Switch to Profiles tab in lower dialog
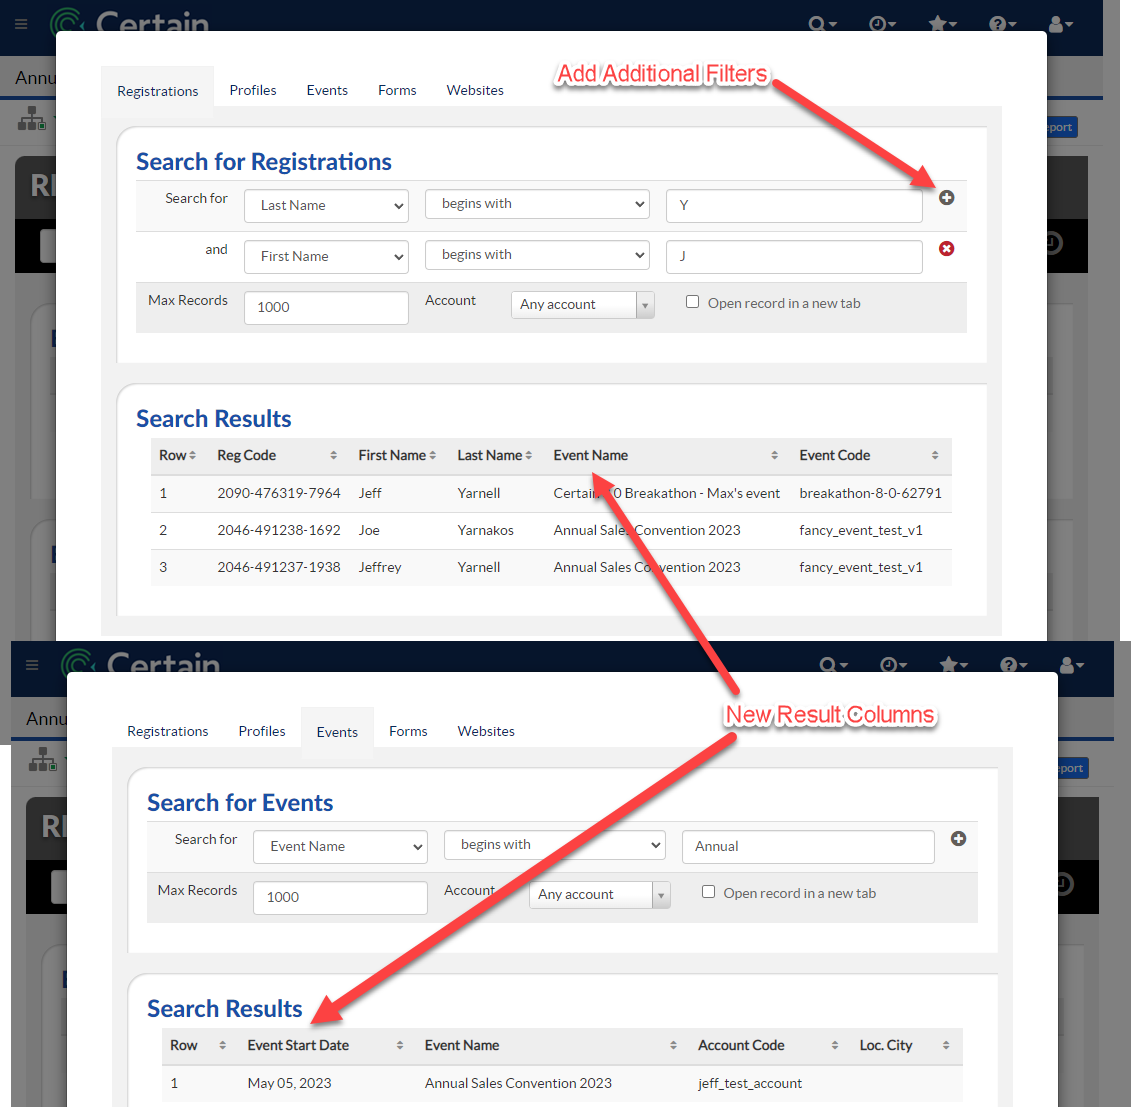1131x1107 pixels. [x=262, y=731]
